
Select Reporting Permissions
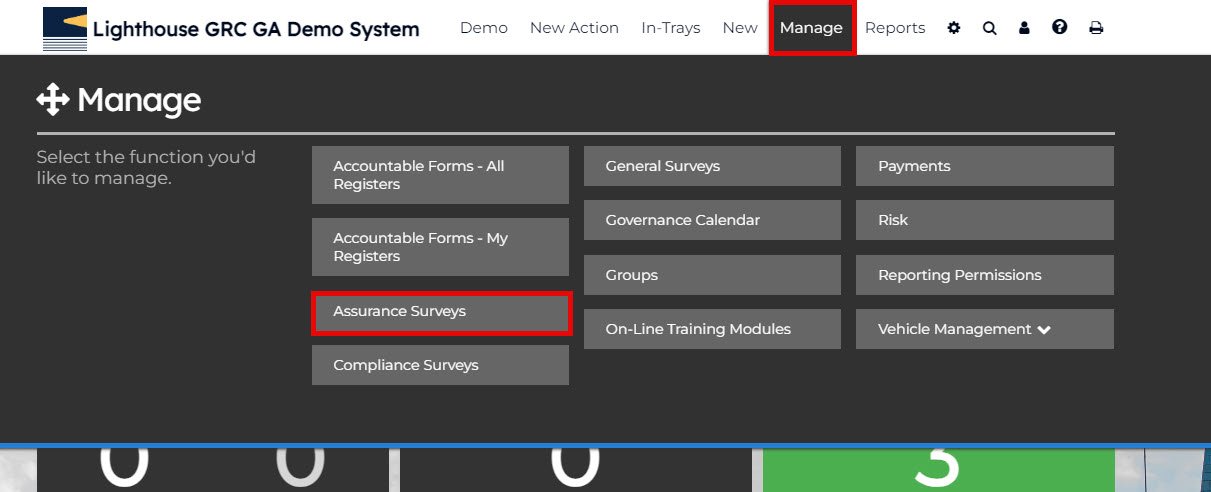pos(984,275)
